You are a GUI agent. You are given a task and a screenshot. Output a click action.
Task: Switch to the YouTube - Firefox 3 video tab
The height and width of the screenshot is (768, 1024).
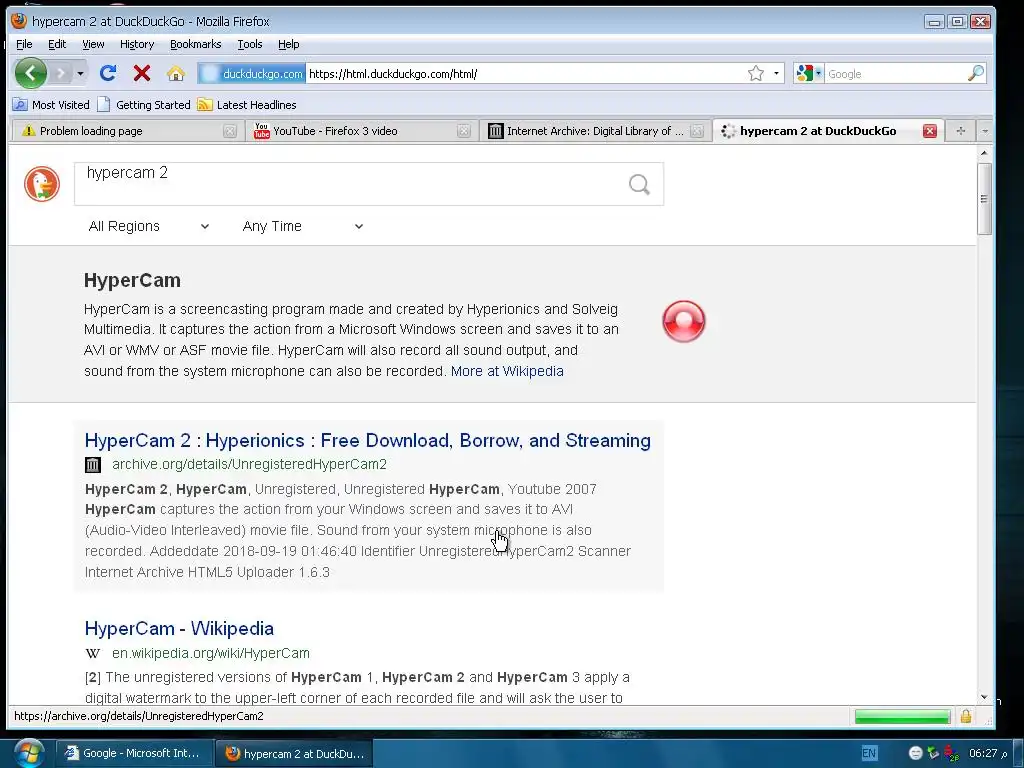pyautogui.click(x=362, y=131)
